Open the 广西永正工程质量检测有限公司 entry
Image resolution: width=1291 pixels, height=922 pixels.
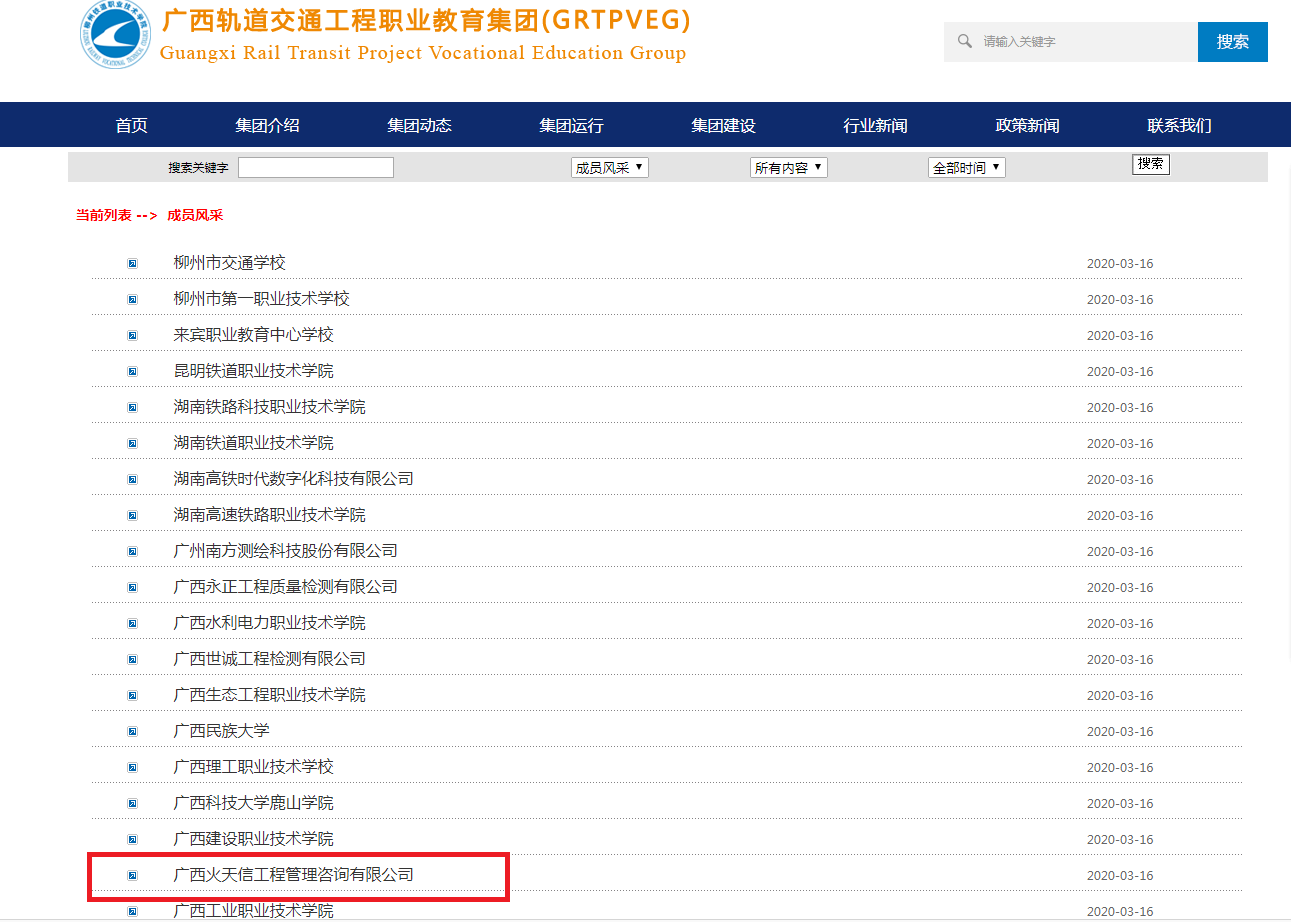click(285, 587)
